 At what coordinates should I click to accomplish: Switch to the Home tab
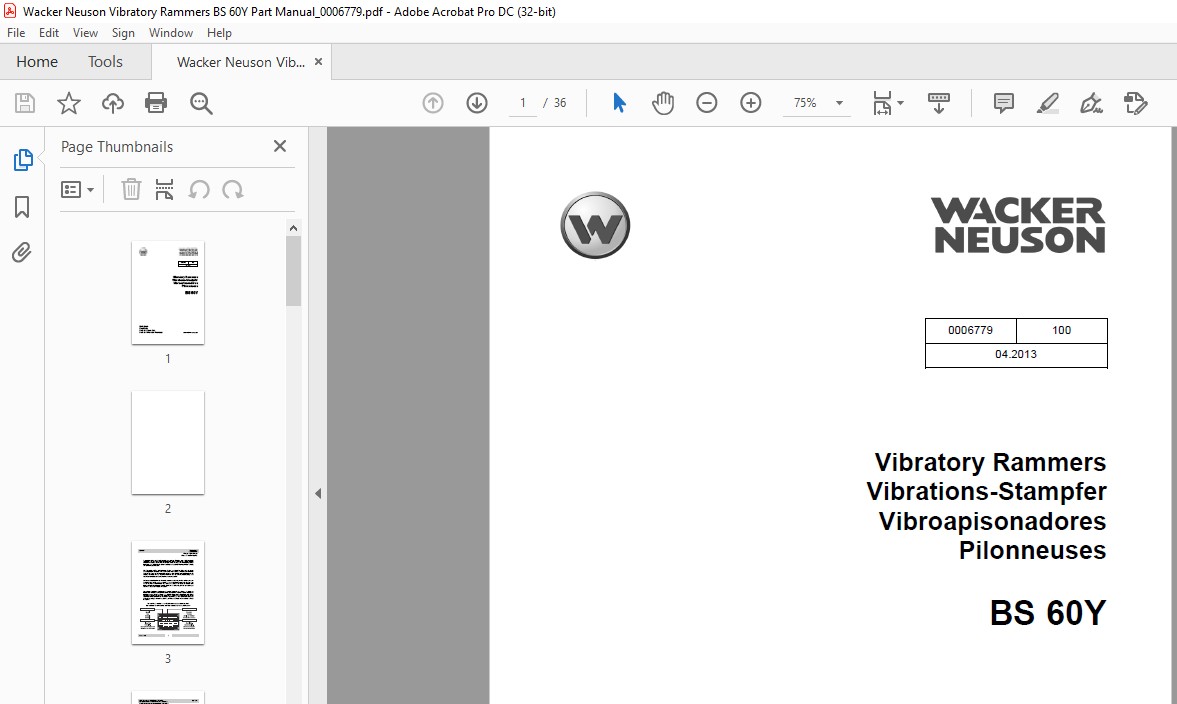tap(37, 62)
